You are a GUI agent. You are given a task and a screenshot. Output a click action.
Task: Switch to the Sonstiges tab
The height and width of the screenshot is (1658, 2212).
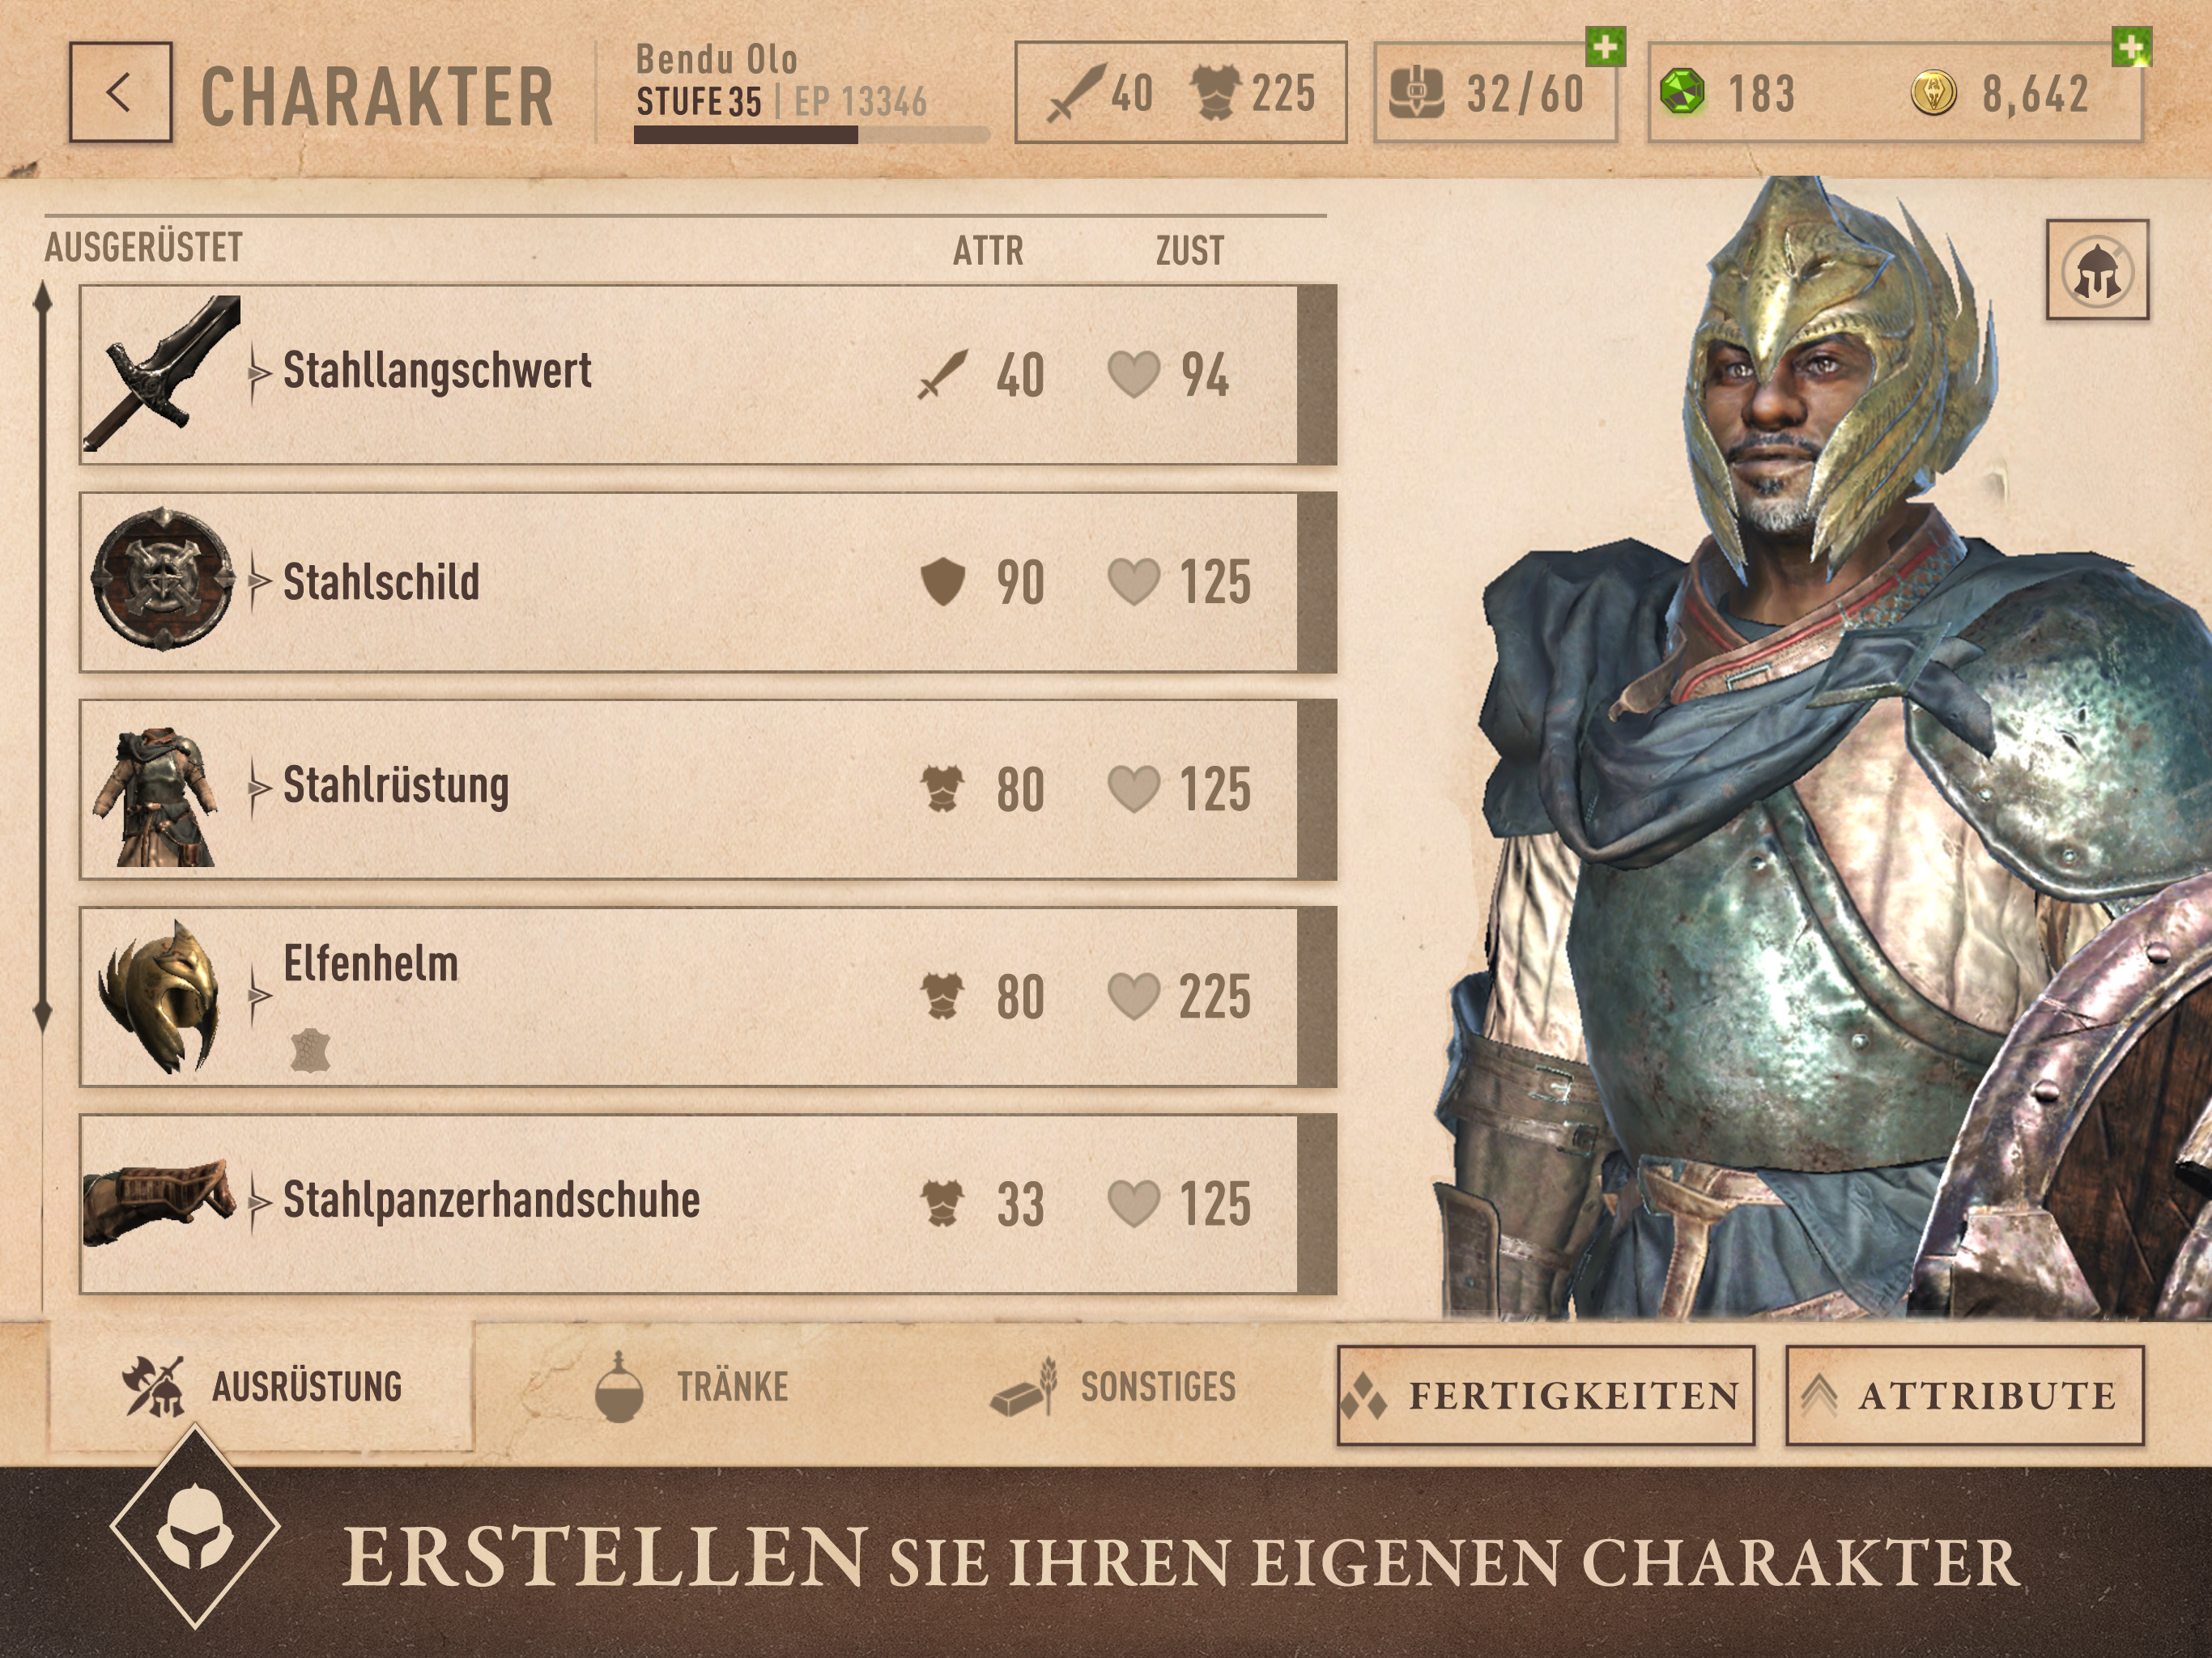pyautogui.click(x=1112, y=1387)
